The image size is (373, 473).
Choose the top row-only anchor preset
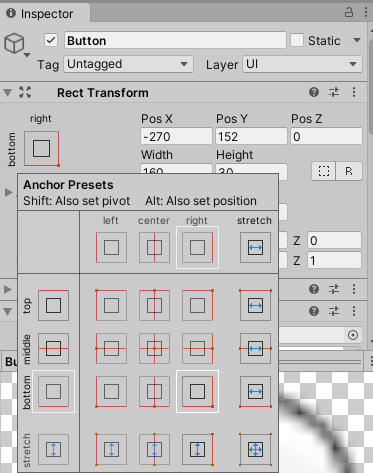(53, 305)
